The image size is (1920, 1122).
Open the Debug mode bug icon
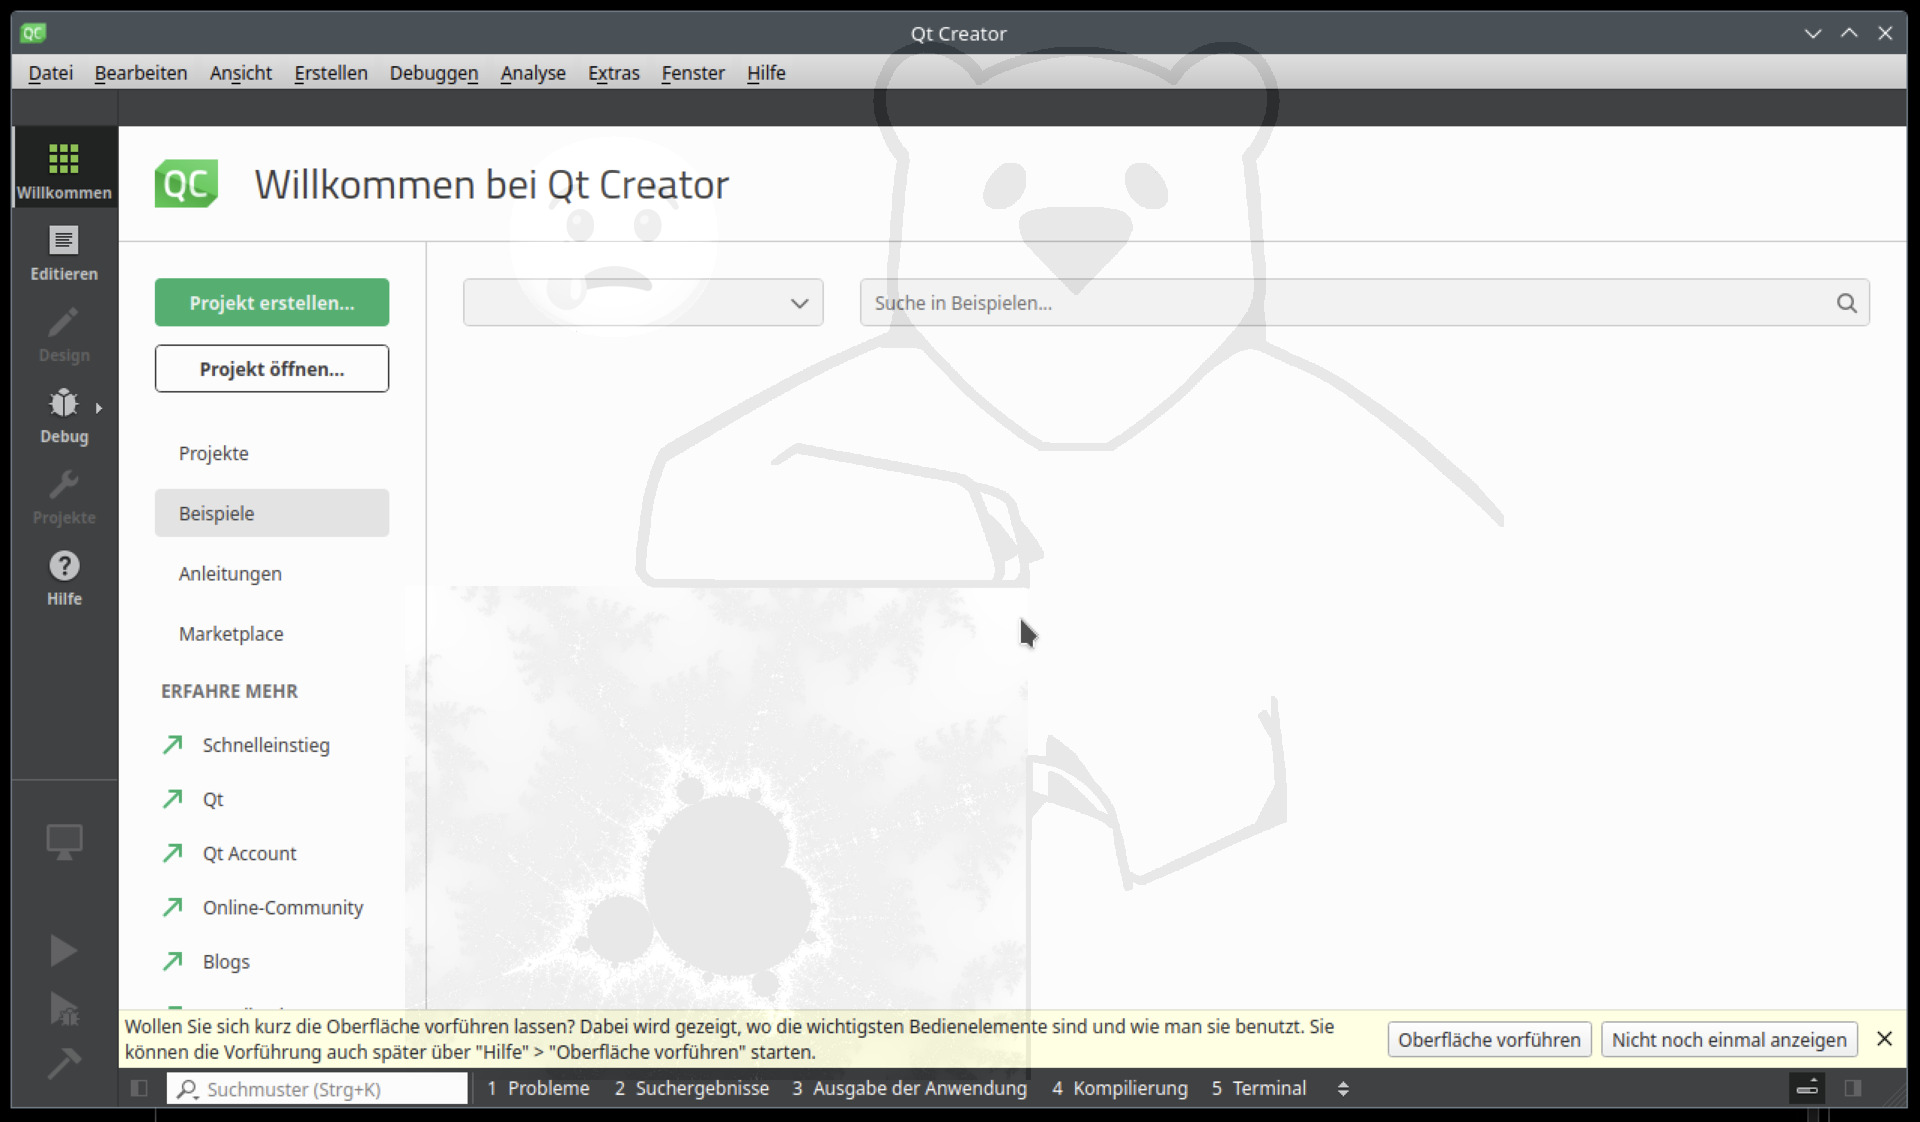click(64, 404)
